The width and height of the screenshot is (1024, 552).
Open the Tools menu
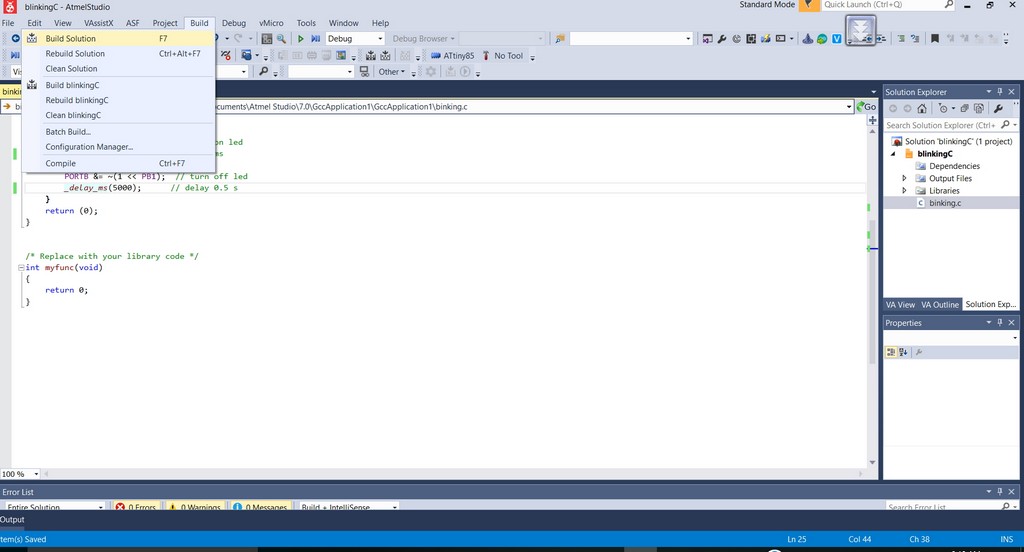pos(306,23)
